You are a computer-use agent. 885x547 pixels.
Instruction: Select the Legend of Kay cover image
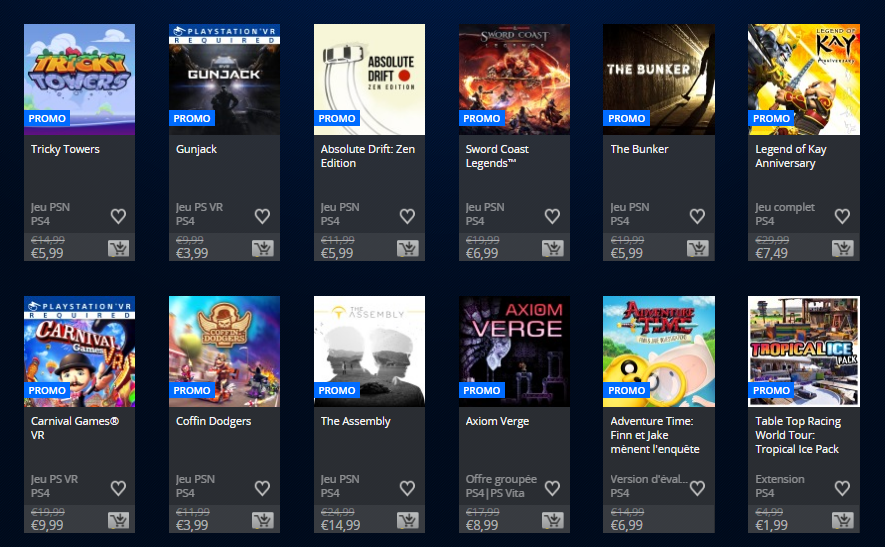click(804, 79)
